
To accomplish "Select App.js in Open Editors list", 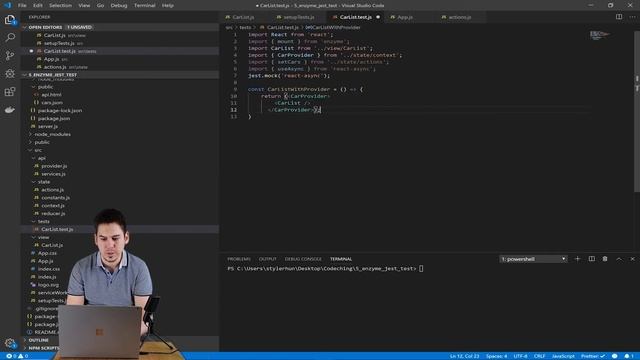I will [51, 59].
